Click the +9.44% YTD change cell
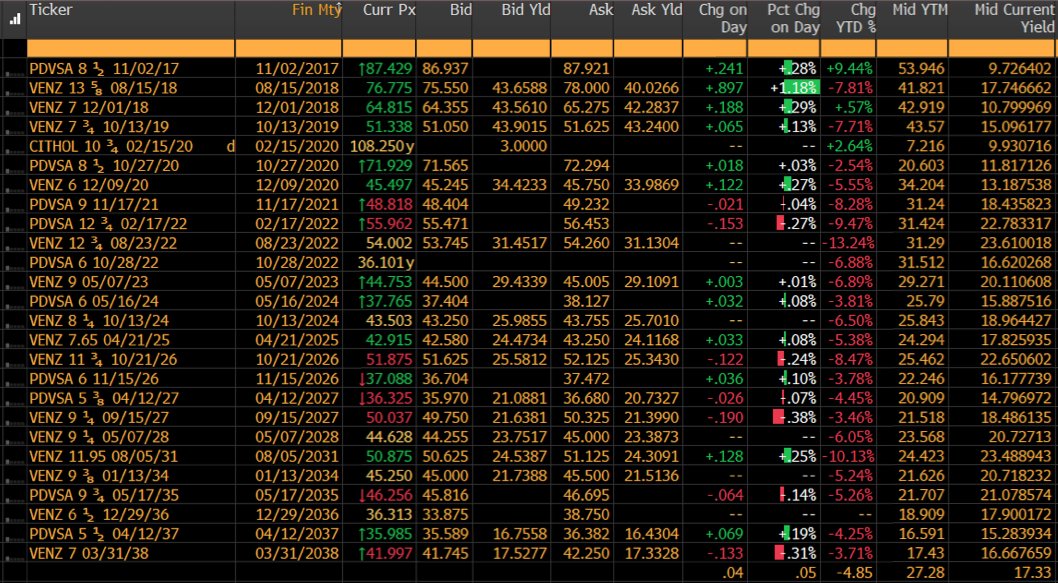 tap(849, 68)
